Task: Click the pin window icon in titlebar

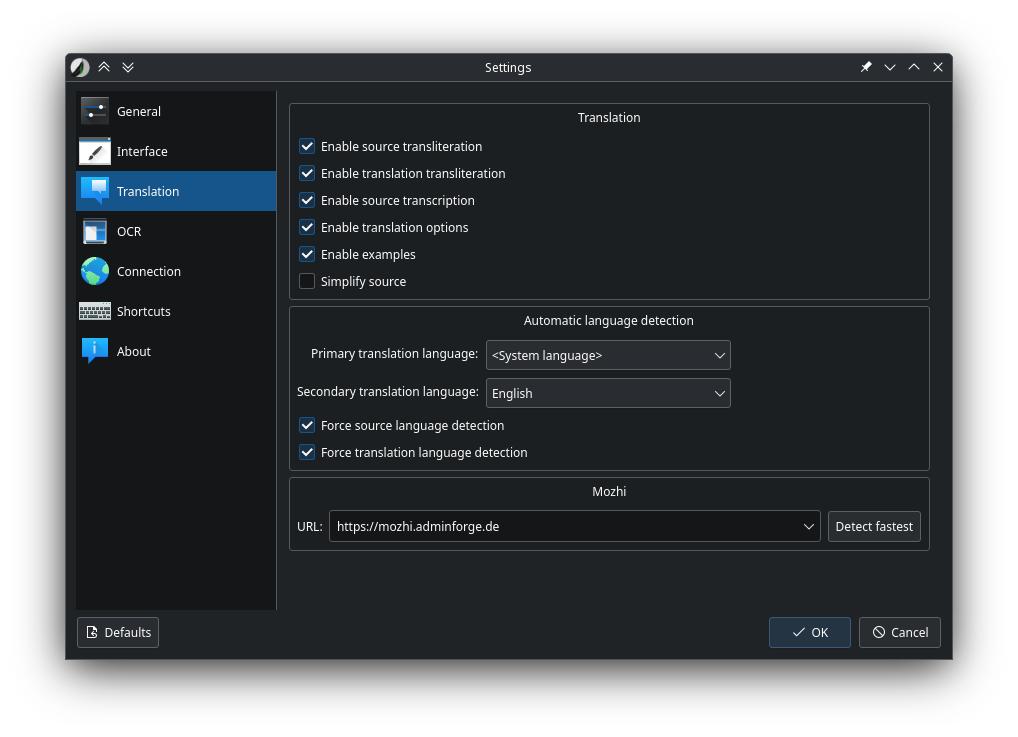Action: tap(866, 67)
